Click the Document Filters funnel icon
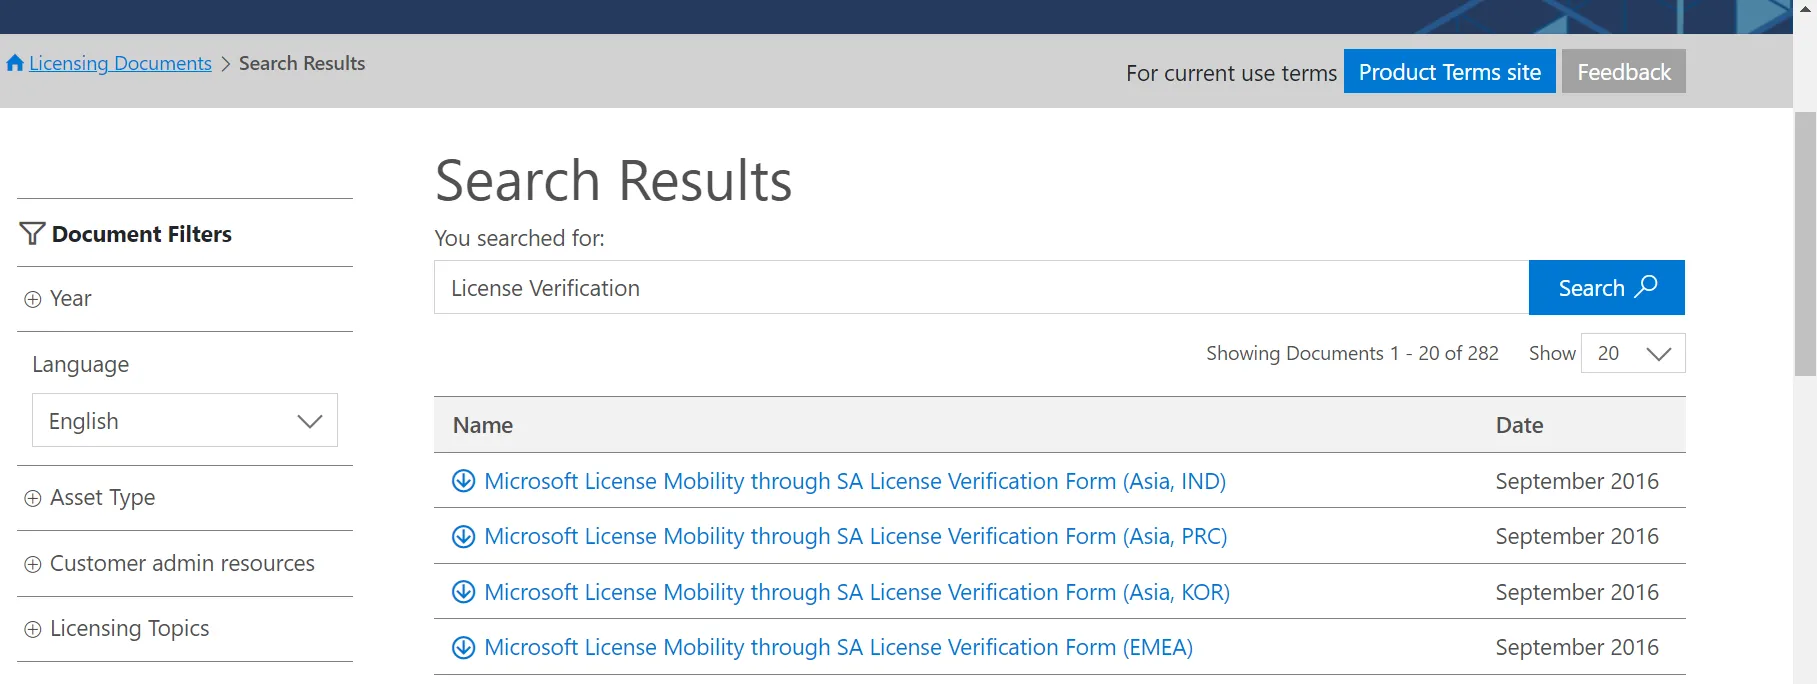 tap(32, 234)
